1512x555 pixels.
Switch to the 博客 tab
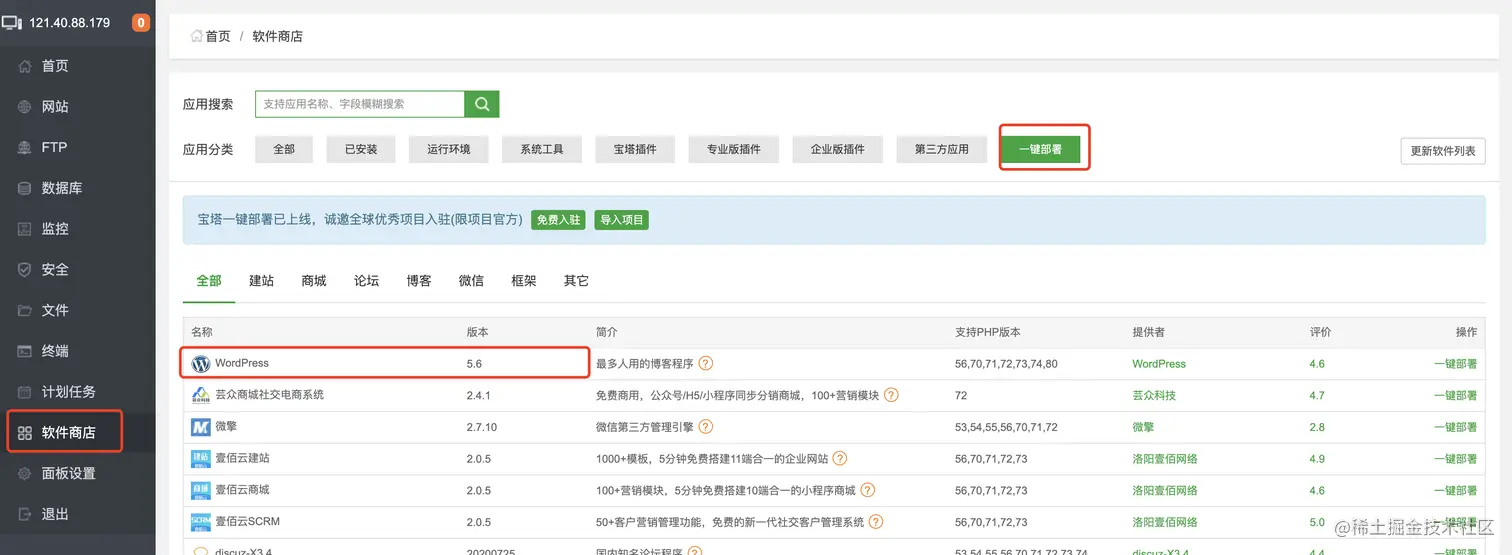(x=419, y=281)
